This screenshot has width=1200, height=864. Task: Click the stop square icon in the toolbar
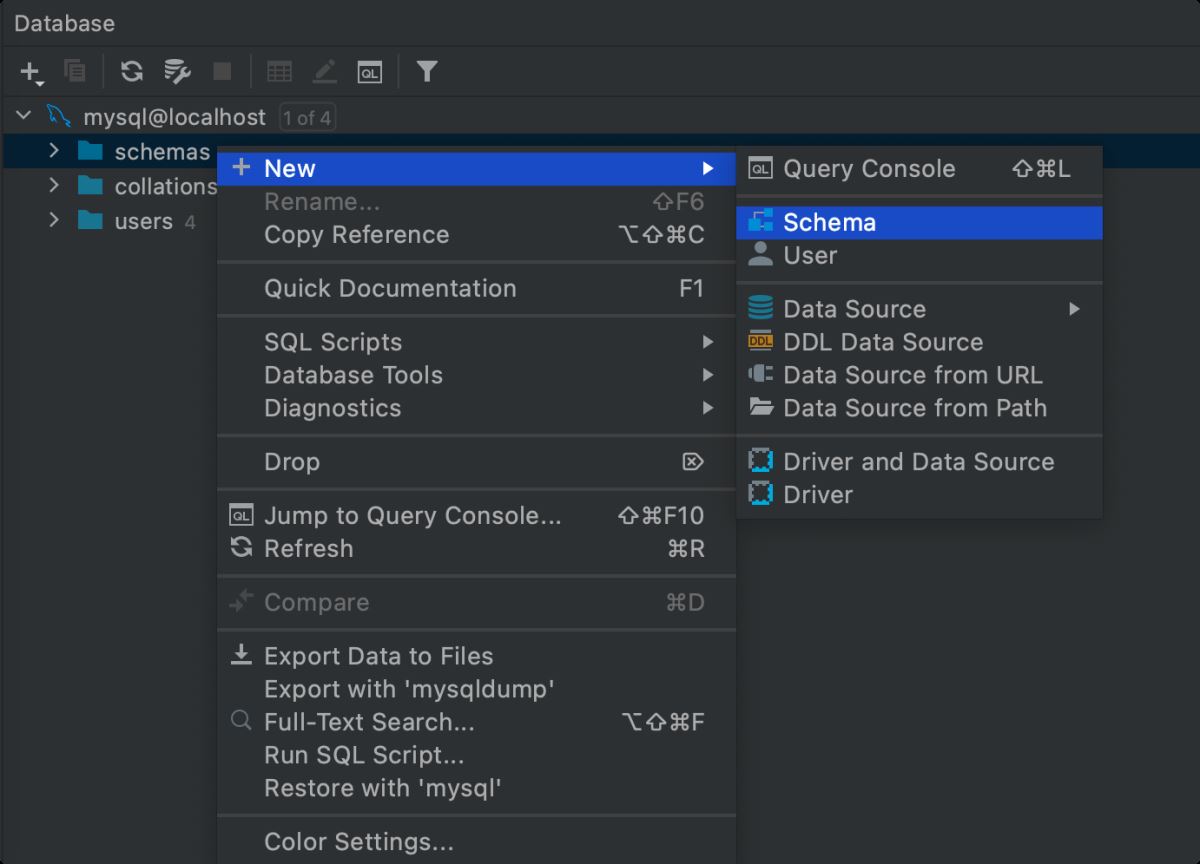[x=222, y=72]
